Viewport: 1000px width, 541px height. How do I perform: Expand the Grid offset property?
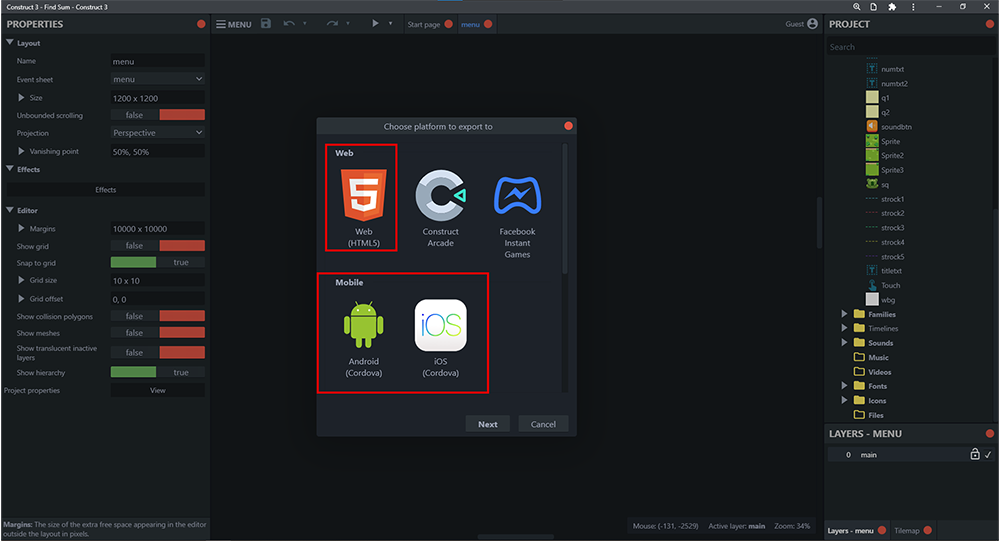click(x=21, y=299)
